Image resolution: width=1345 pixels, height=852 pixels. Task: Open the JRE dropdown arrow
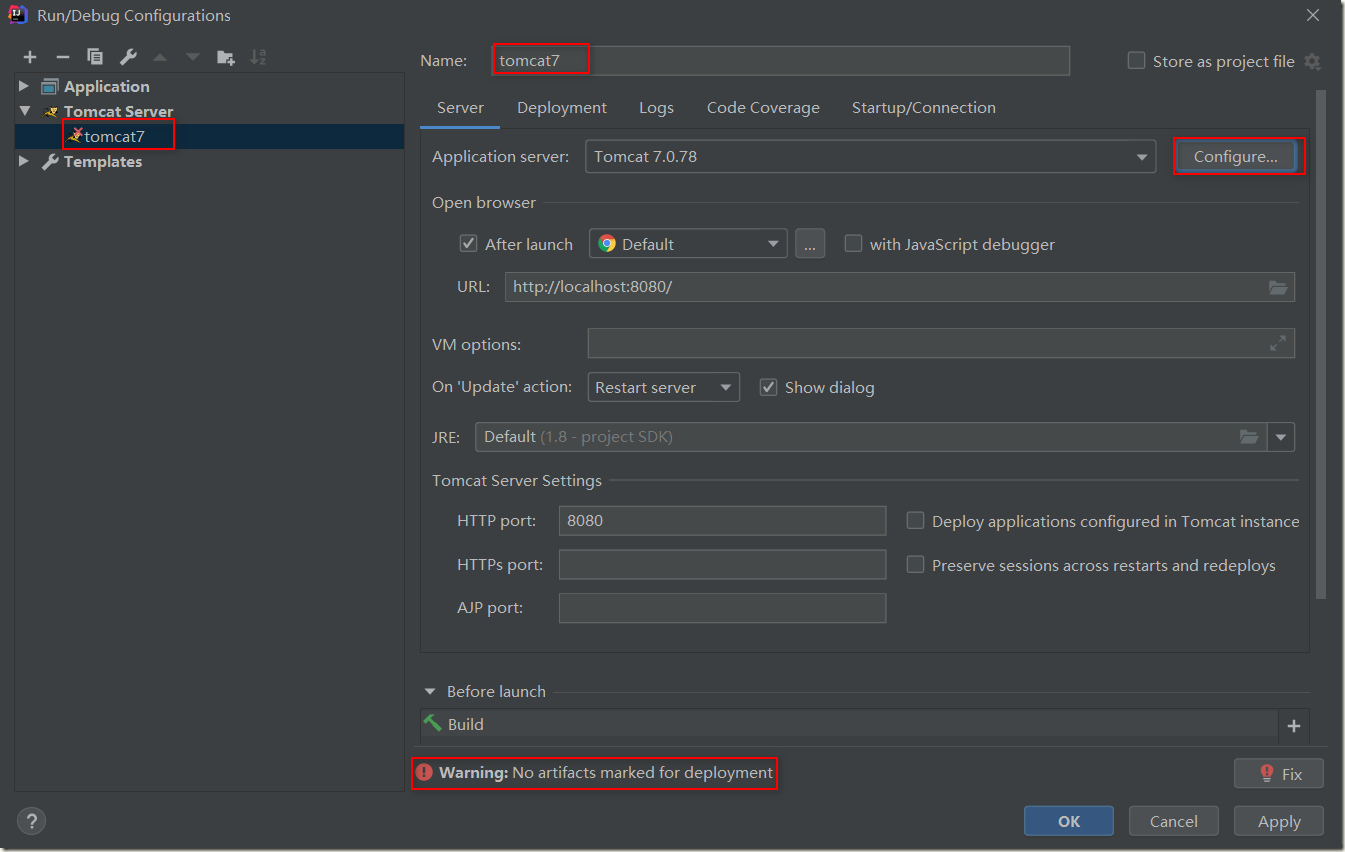1282,437
